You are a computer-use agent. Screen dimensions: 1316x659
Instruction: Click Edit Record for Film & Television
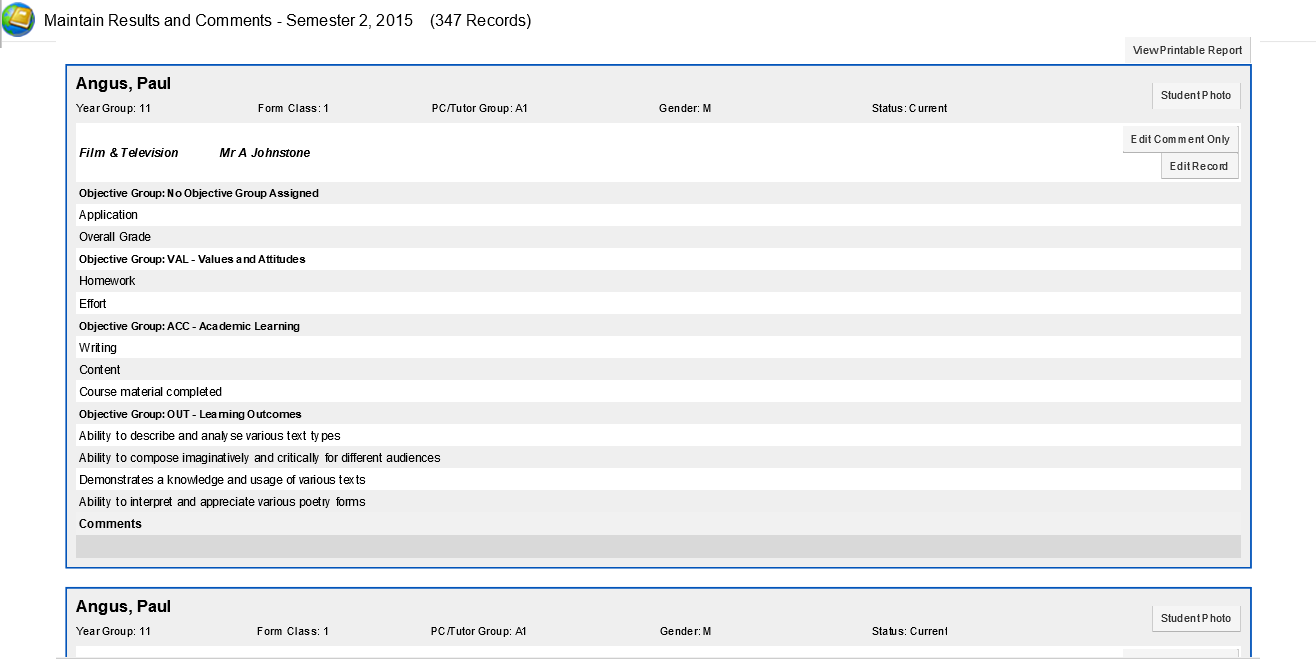click(1199, 166)
